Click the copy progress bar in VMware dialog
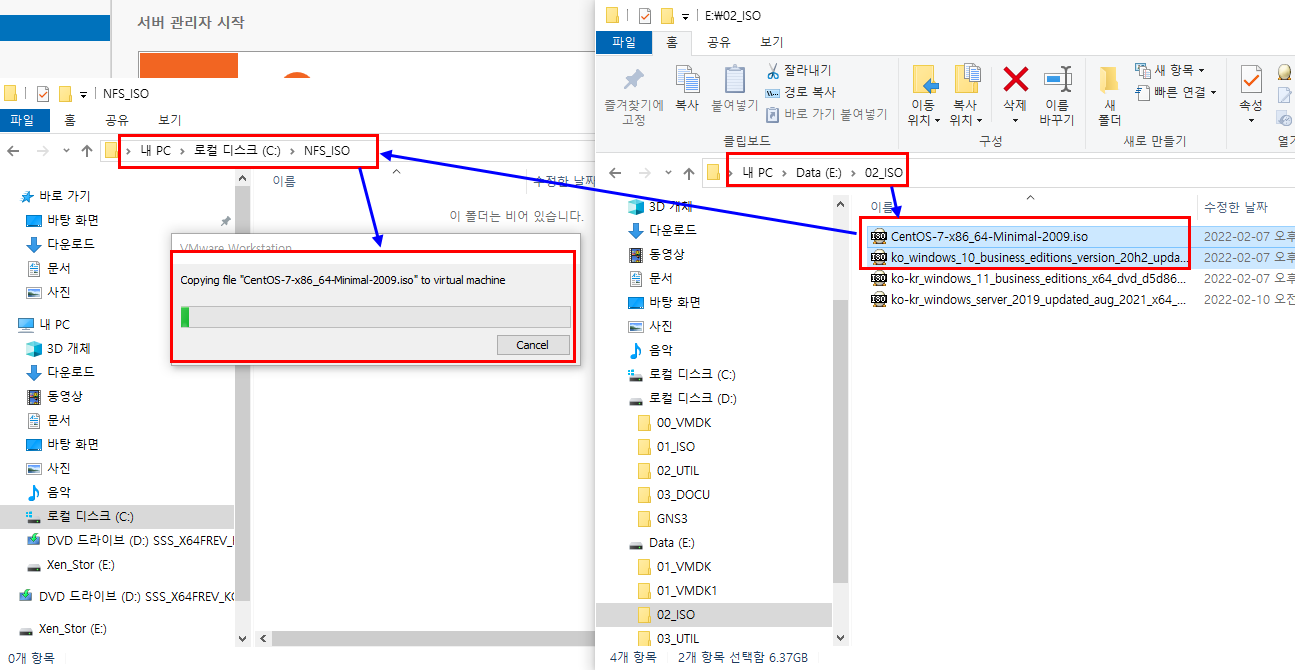This screenshot has width=1295, height=670. tap(375, 317)
